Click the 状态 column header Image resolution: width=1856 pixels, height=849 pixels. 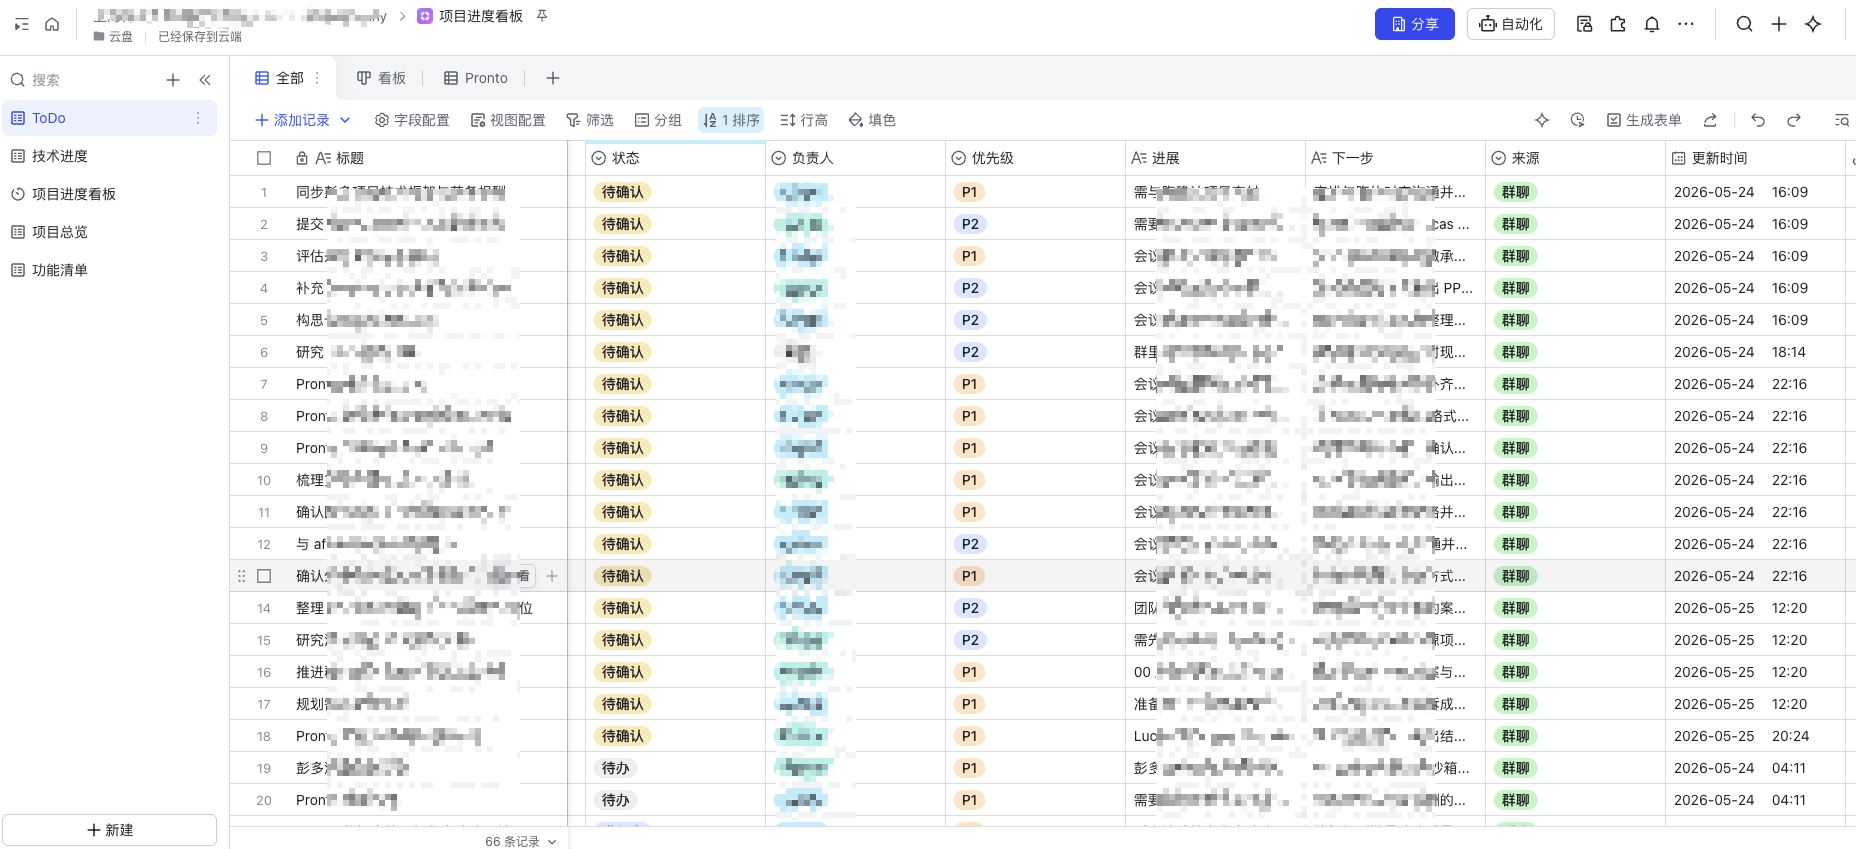tap(675, 158)
